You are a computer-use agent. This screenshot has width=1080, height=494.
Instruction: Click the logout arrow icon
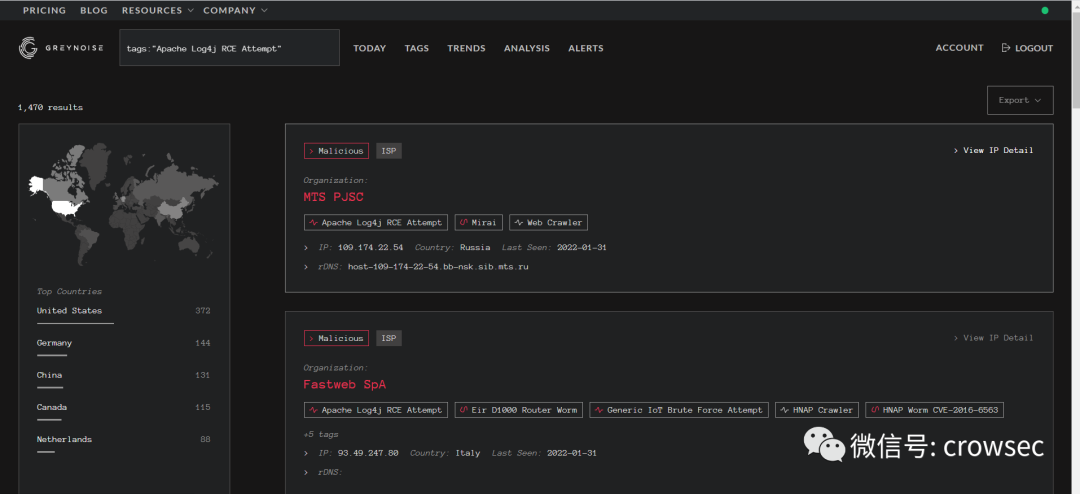1006,48
